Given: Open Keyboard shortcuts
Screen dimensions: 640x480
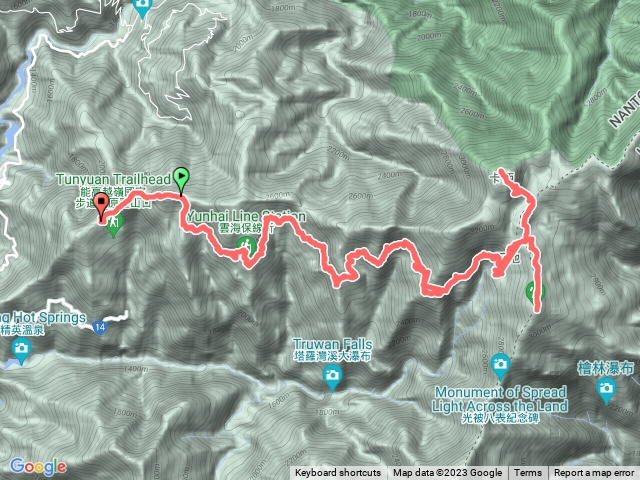Looking at the screenshot, I should pyautogui.click(x=338, y=473).
